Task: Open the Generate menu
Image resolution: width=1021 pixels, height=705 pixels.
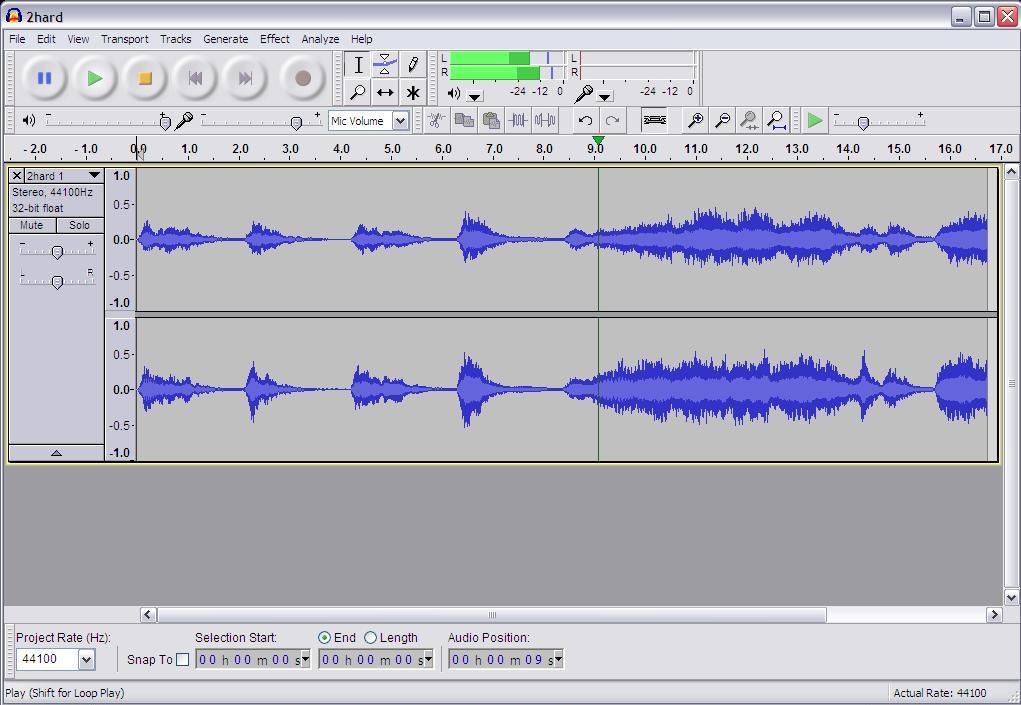Action: pyautogui.click(x=225, y=39)
